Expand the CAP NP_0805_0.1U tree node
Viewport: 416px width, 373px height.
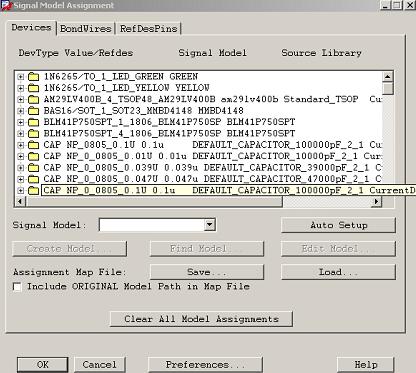click(x=21, y=145)
